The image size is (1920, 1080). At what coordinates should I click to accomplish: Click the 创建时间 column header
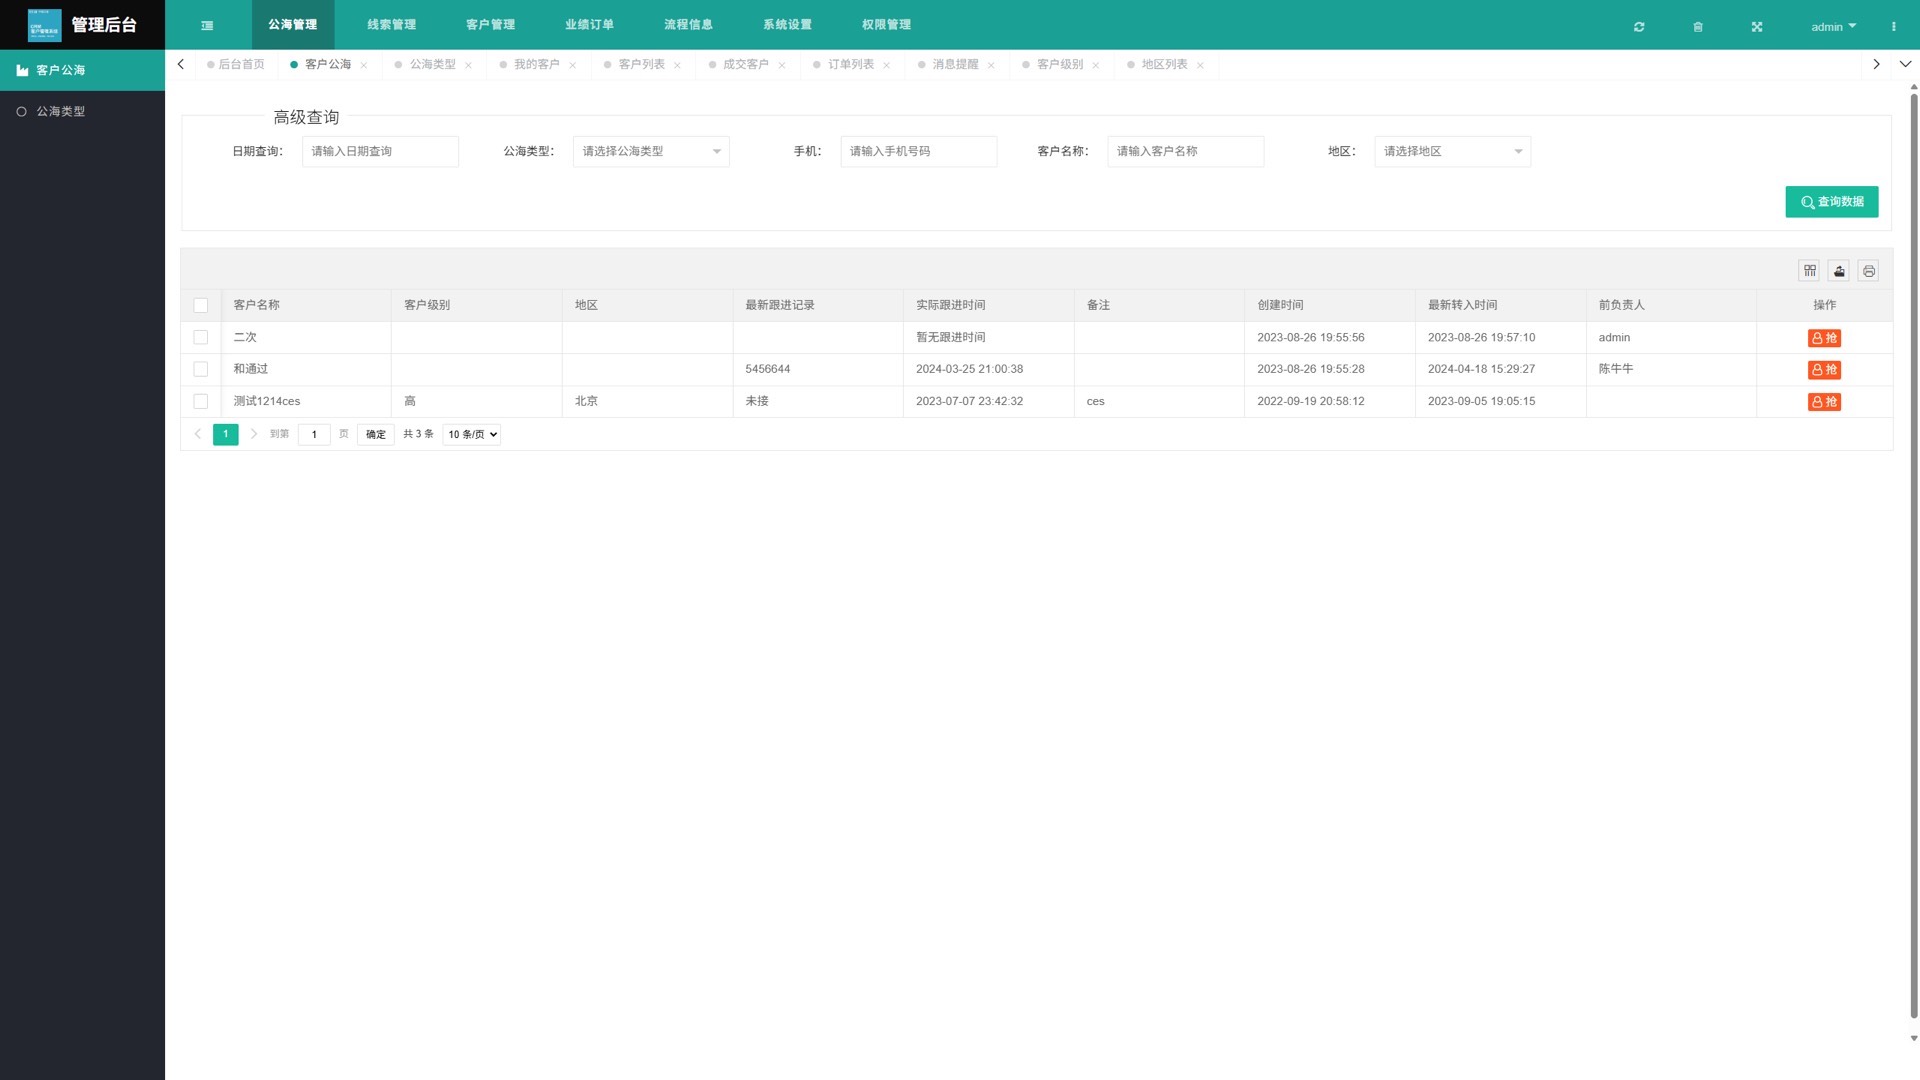[1329, 305]
